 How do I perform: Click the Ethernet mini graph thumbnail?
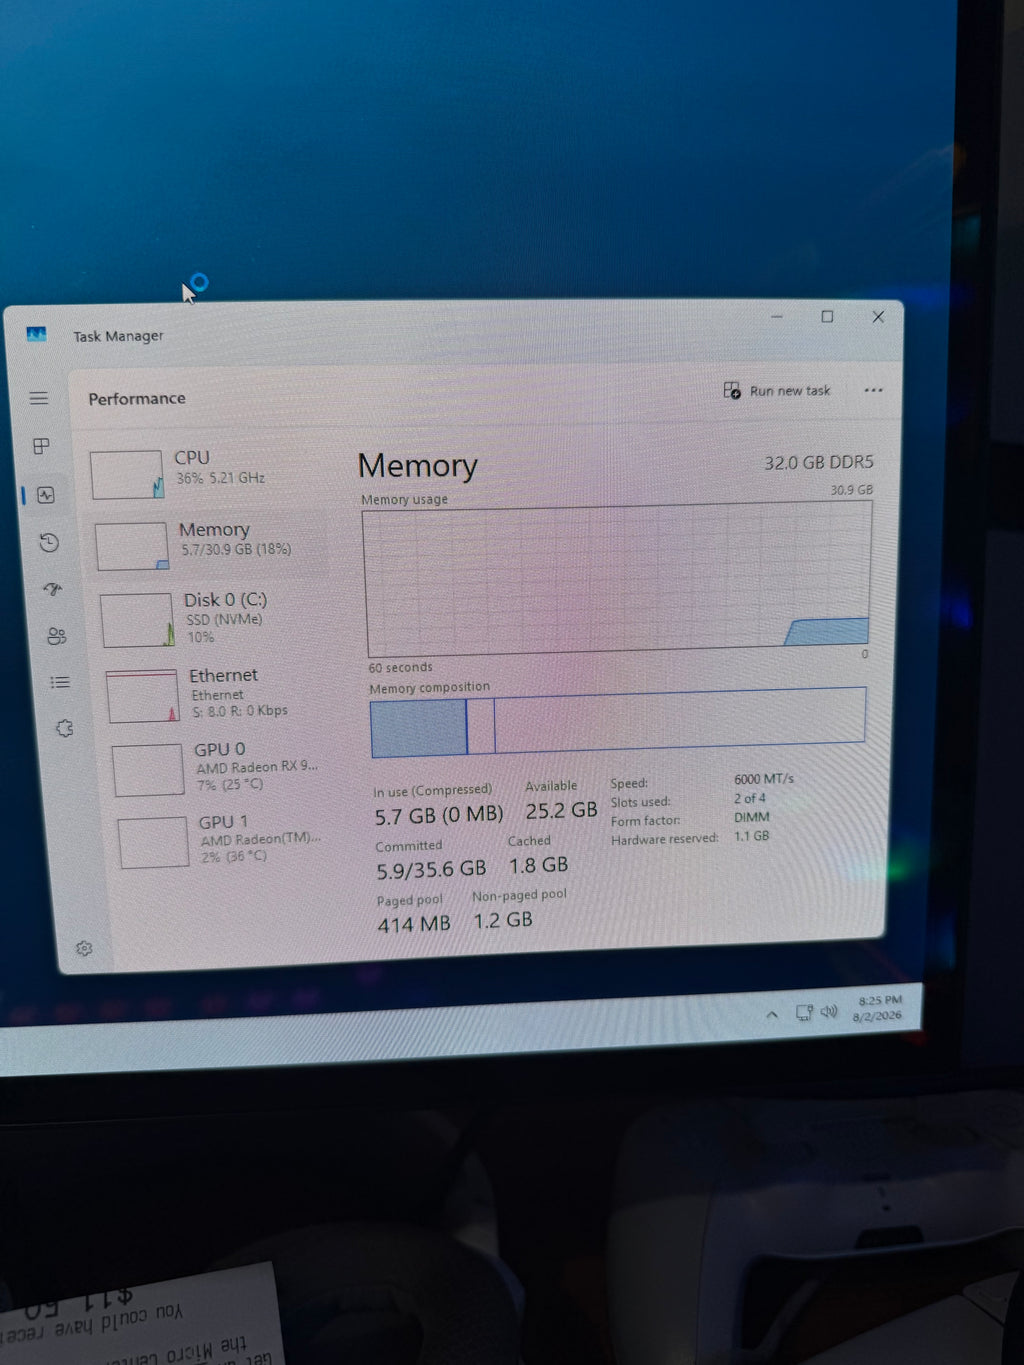(x=143, y=696)
